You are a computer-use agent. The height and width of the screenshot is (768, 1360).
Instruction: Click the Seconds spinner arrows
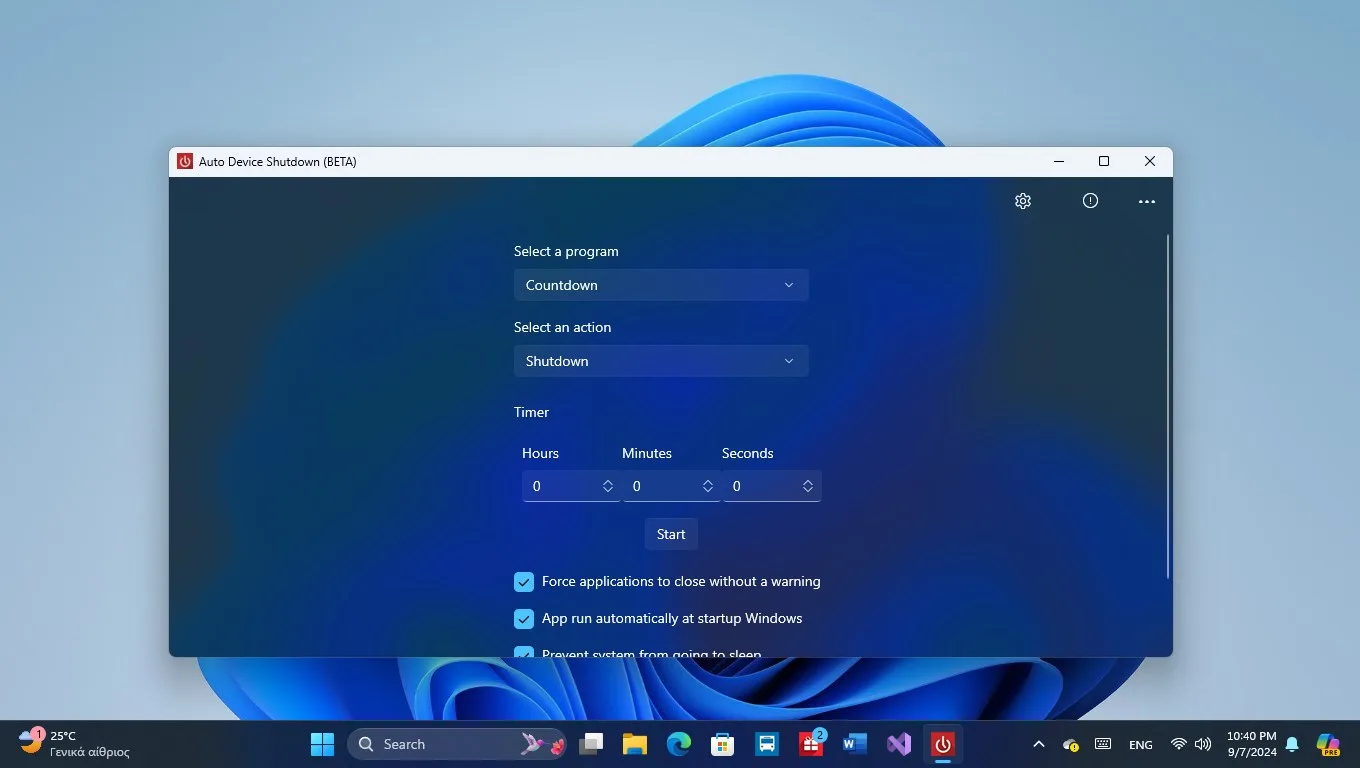coord(807,486)
